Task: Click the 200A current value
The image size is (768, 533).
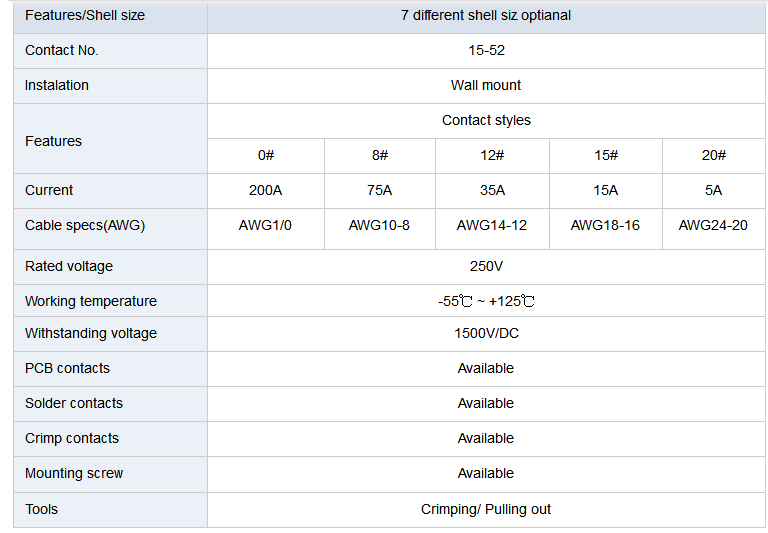Action: 266,191
